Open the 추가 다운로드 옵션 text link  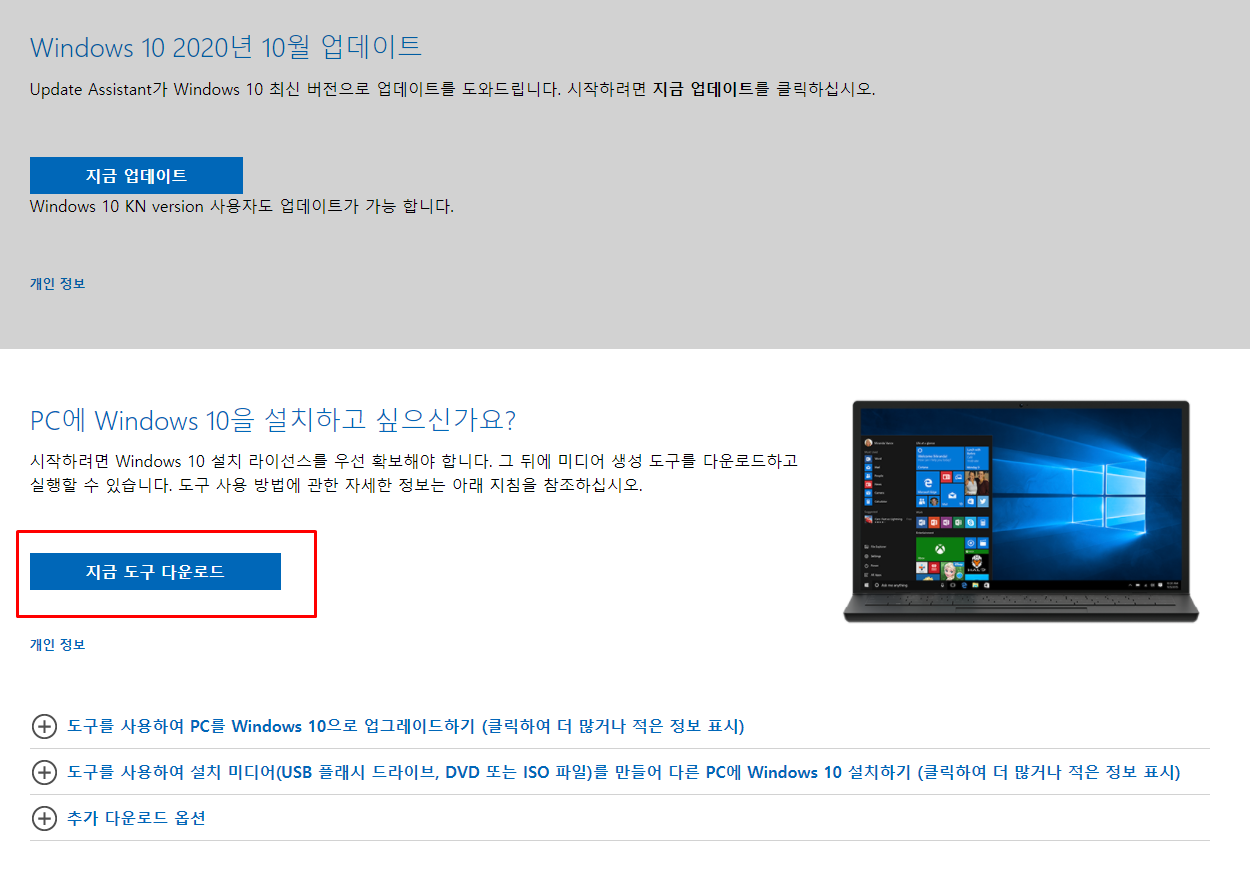(x=136, y=818)
